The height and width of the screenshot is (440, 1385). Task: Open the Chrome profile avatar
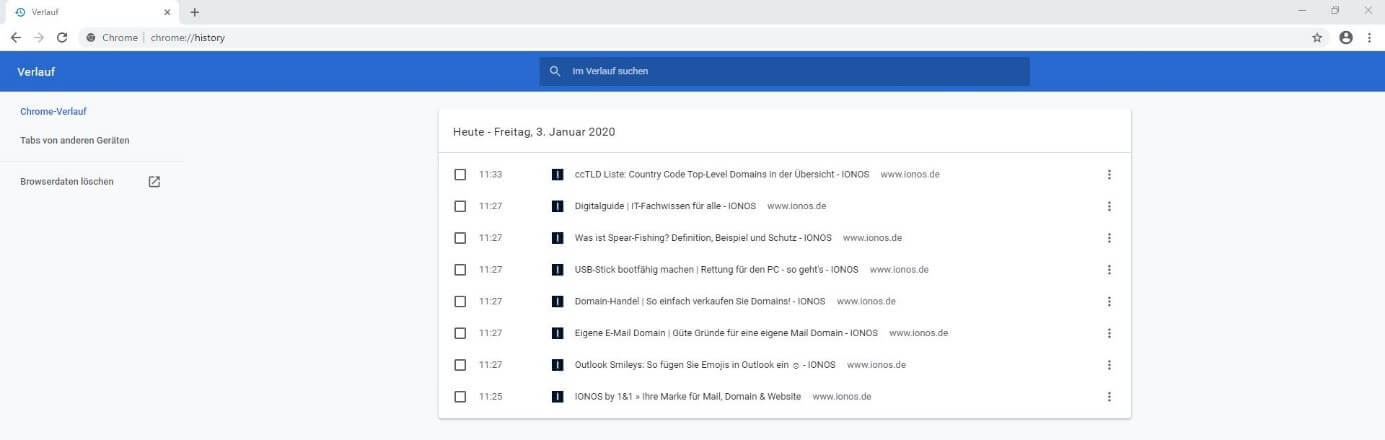click(x=1346, y=37)
